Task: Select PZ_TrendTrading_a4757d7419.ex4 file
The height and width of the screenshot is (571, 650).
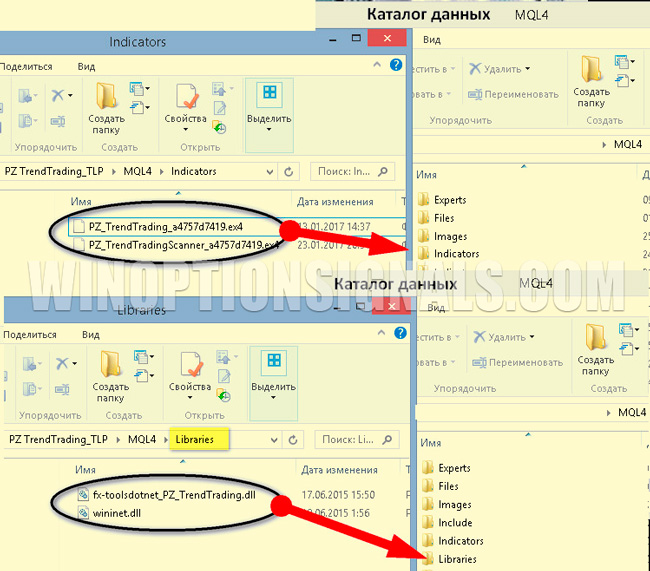Action: point(165,225)
